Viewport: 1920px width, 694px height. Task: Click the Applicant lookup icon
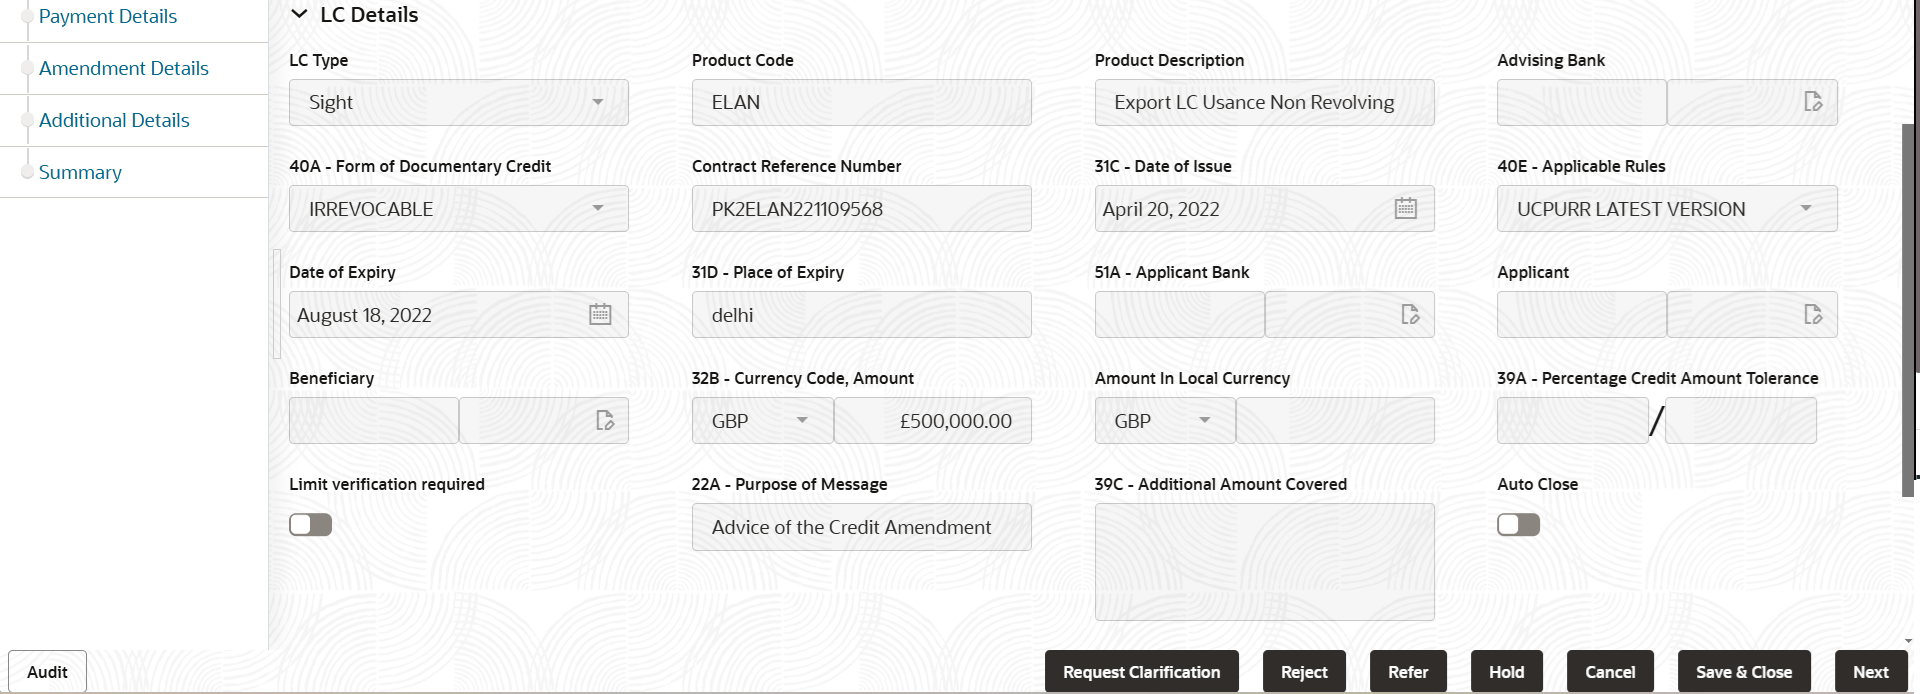(x=1814, y=314)
